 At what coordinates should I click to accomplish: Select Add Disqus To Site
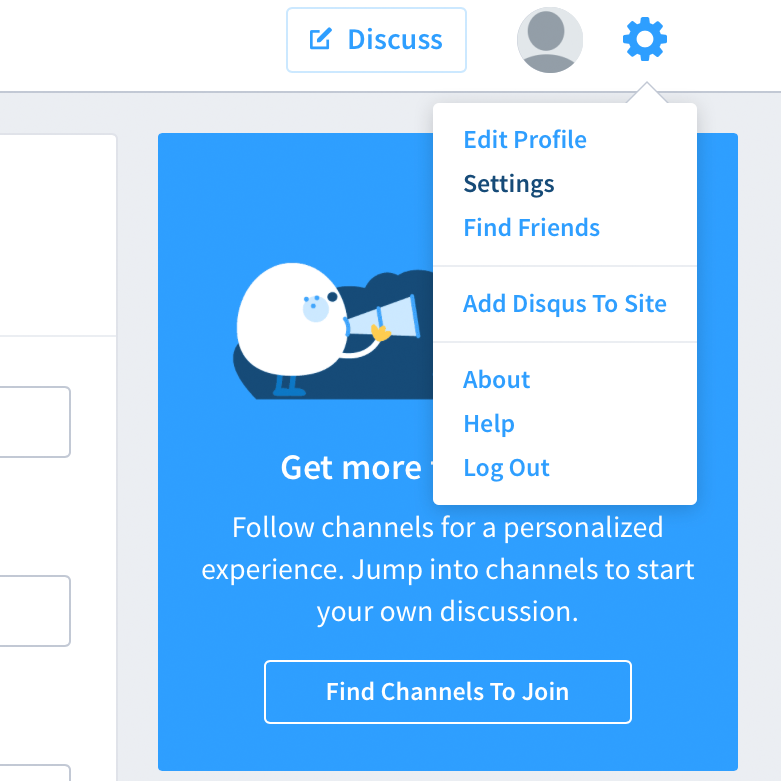564,304
